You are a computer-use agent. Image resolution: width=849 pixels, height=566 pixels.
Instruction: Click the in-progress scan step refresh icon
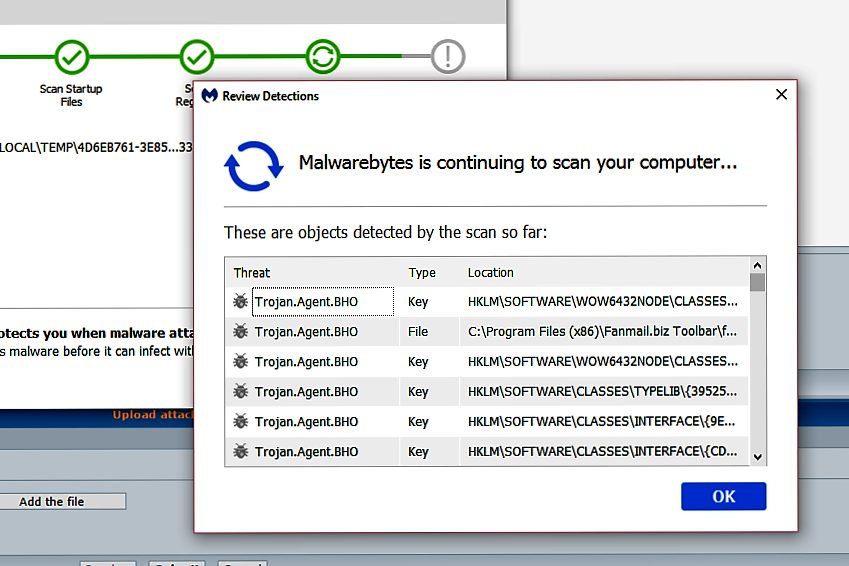(x=323, y=57)
